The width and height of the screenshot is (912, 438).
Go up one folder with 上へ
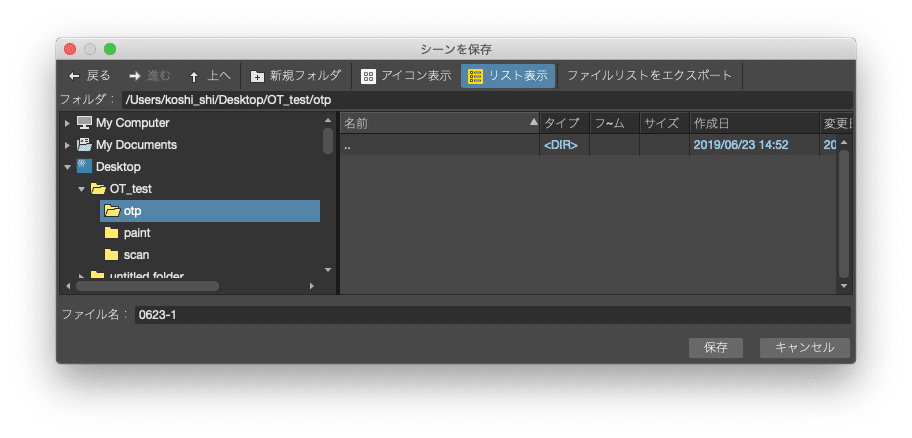pyautogui.click(x=209, y=76)
